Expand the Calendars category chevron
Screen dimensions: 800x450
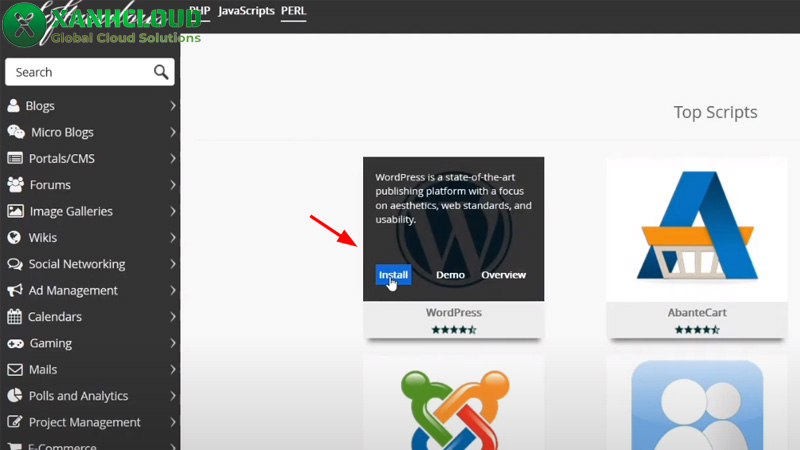pyautogui.click(x=173, y=317)
